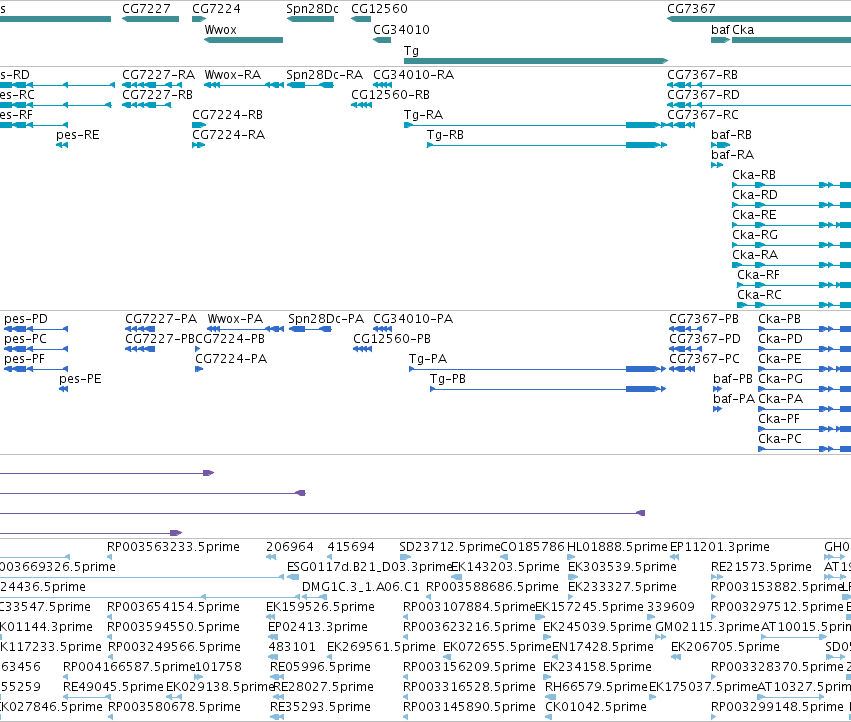Select the 206964 EST label
Viewport: 851px width, 722px height.
290,547
